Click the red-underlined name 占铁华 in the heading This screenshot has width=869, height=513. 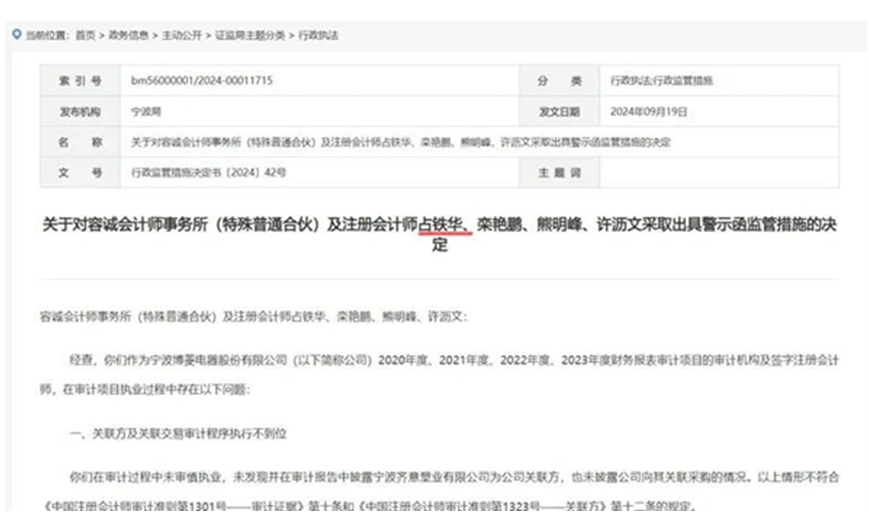tap(444, 226)
